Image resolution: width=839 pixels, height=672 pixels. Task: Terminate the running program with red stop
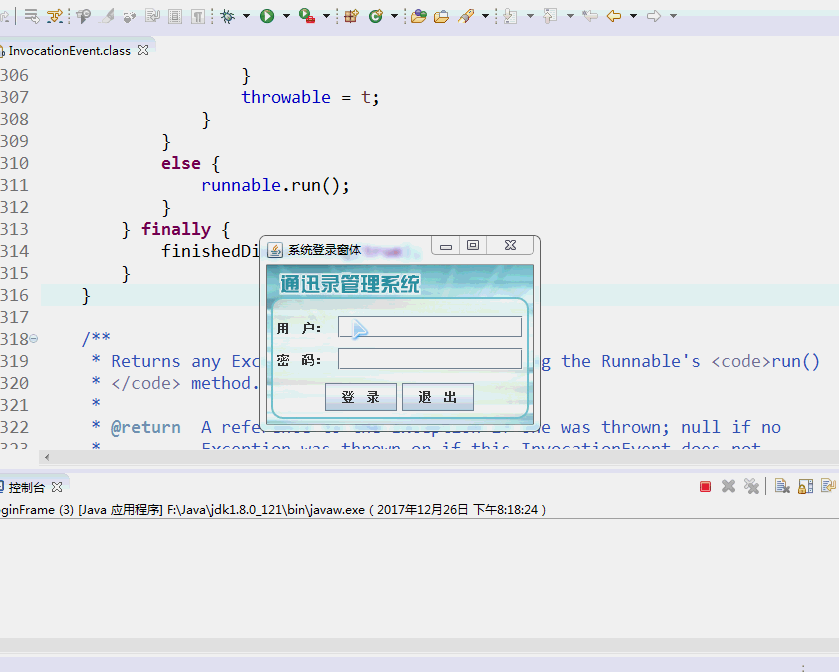click(x=705, y=486)
